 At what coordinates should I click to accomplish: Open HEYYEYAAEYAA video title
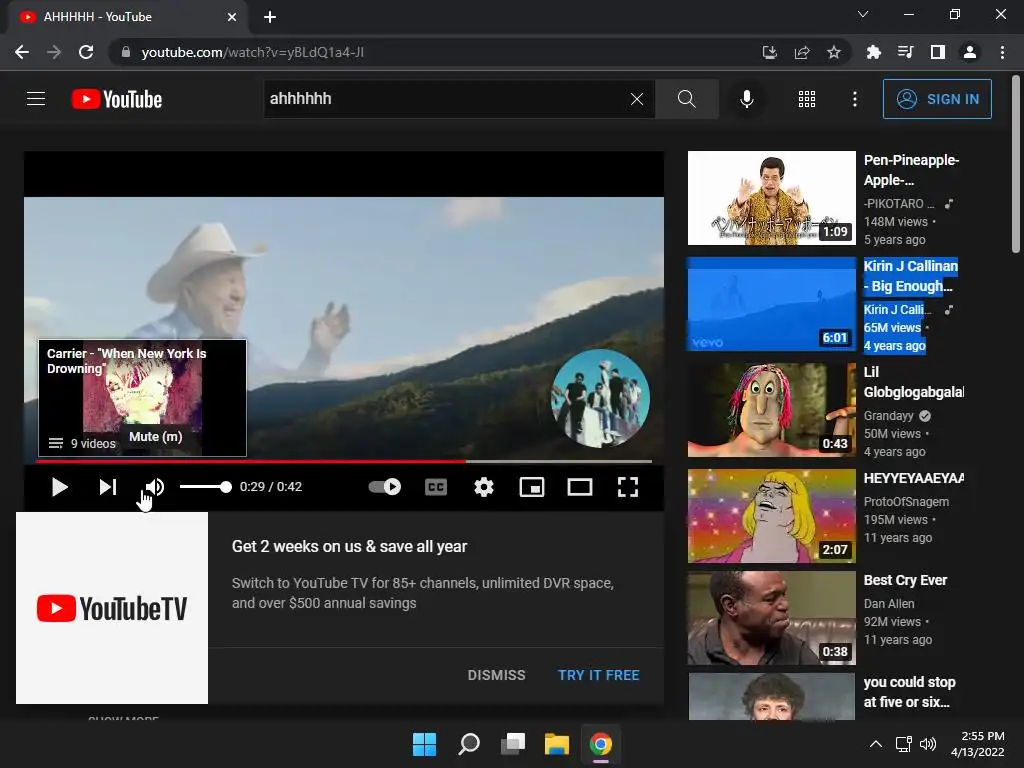click(914, 479)
